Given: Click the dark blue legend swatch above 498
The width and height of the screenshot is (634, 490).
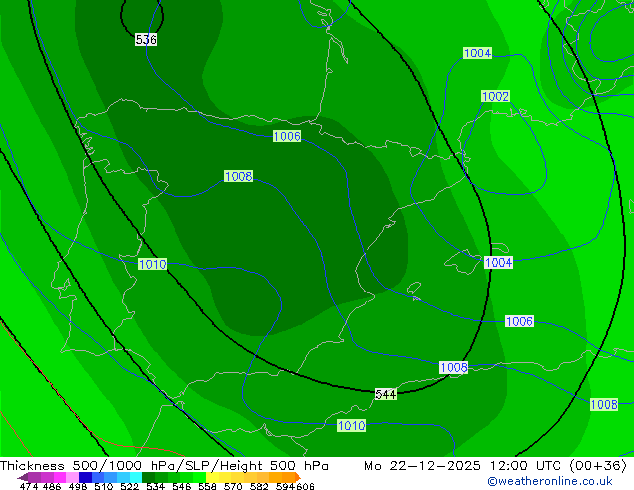Looking at the screenshot, I should 85,477.
